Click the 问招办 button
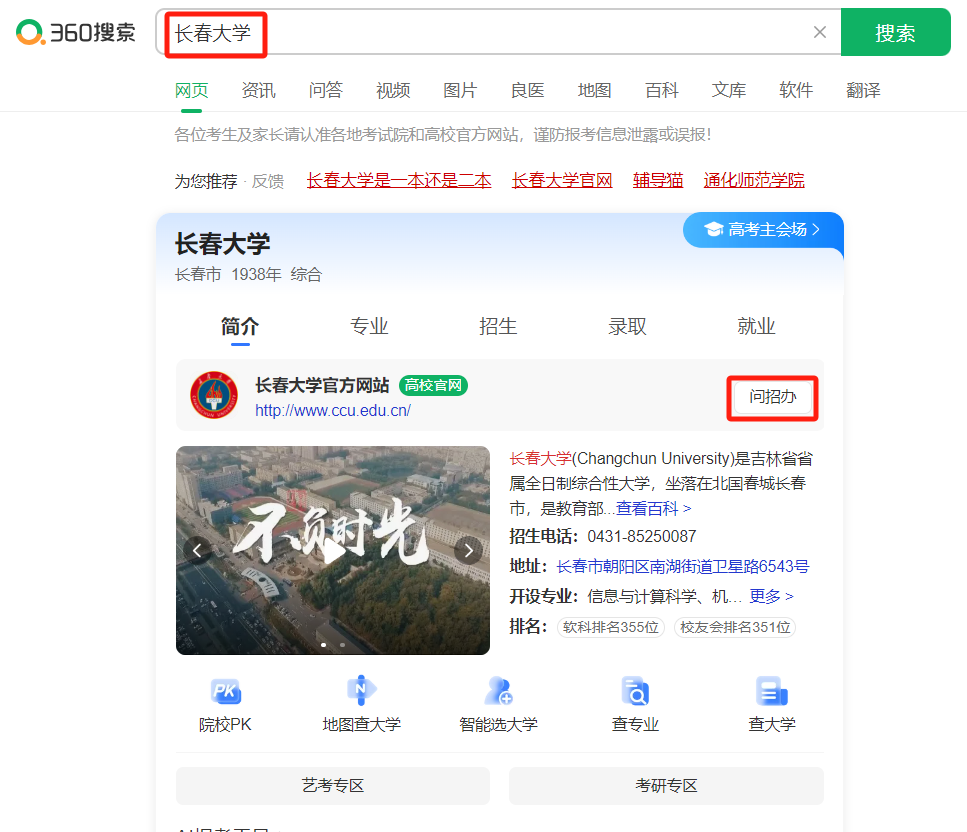967x832 pixels. click(773, 397)
